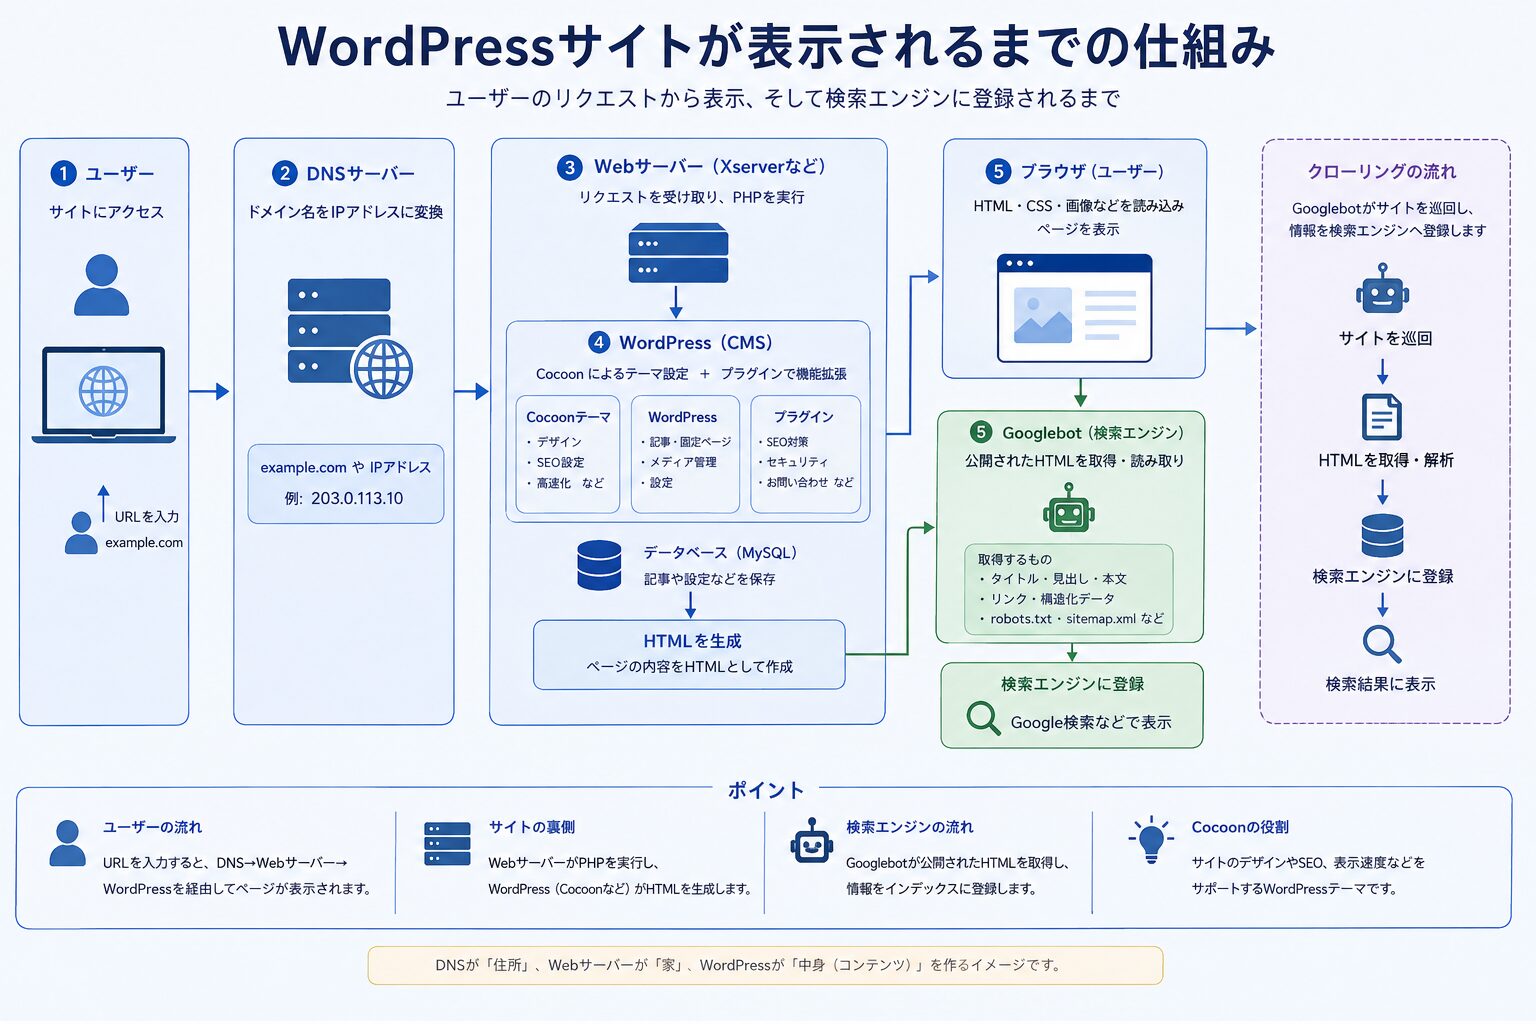1536x1024 pixels.
Task: Click the large user silhouette icon under サイトにアクセス
Action: coord(101,285)
